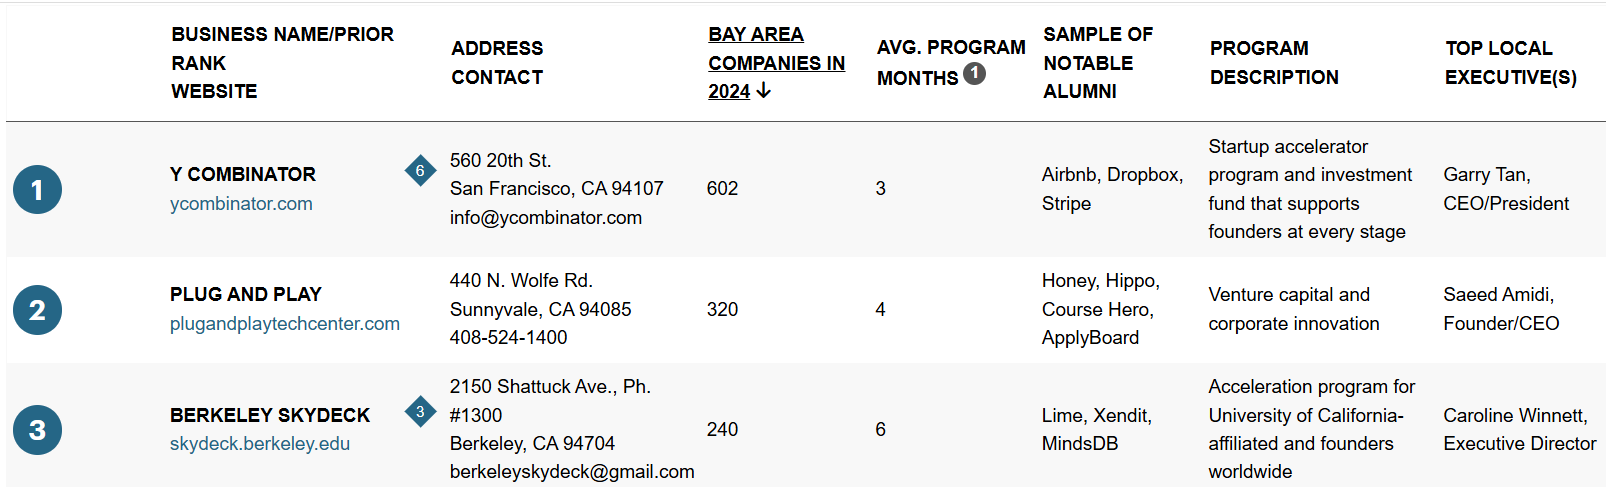Viewport: 1606px width, 487px height.
Task: Click the Top Local Executive(s) column header
Action: pyautogui.click(x=1510, y=62)
